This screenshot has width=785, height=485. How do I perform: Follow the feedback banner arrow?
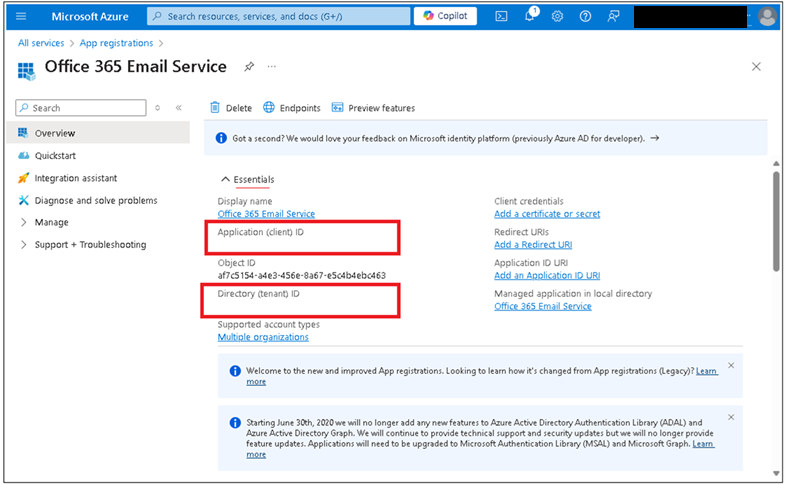click(x=654, y=138)
